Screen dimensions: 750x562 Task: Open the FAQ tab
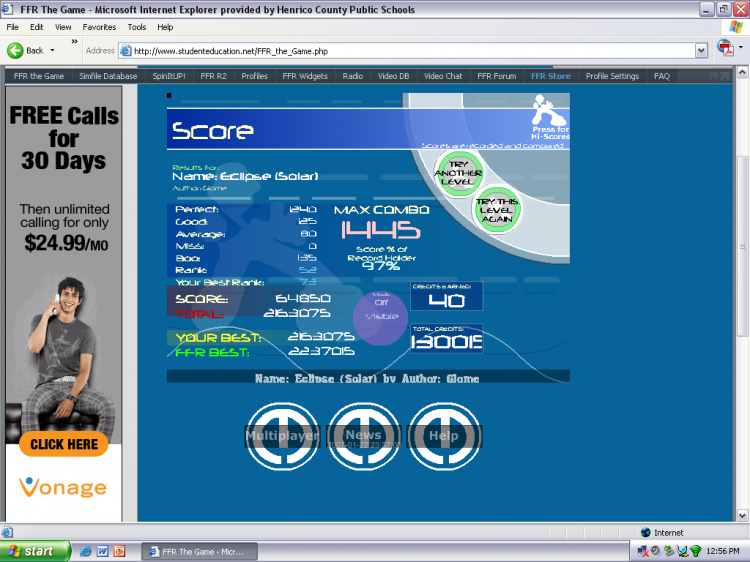[x=662, y=76]
